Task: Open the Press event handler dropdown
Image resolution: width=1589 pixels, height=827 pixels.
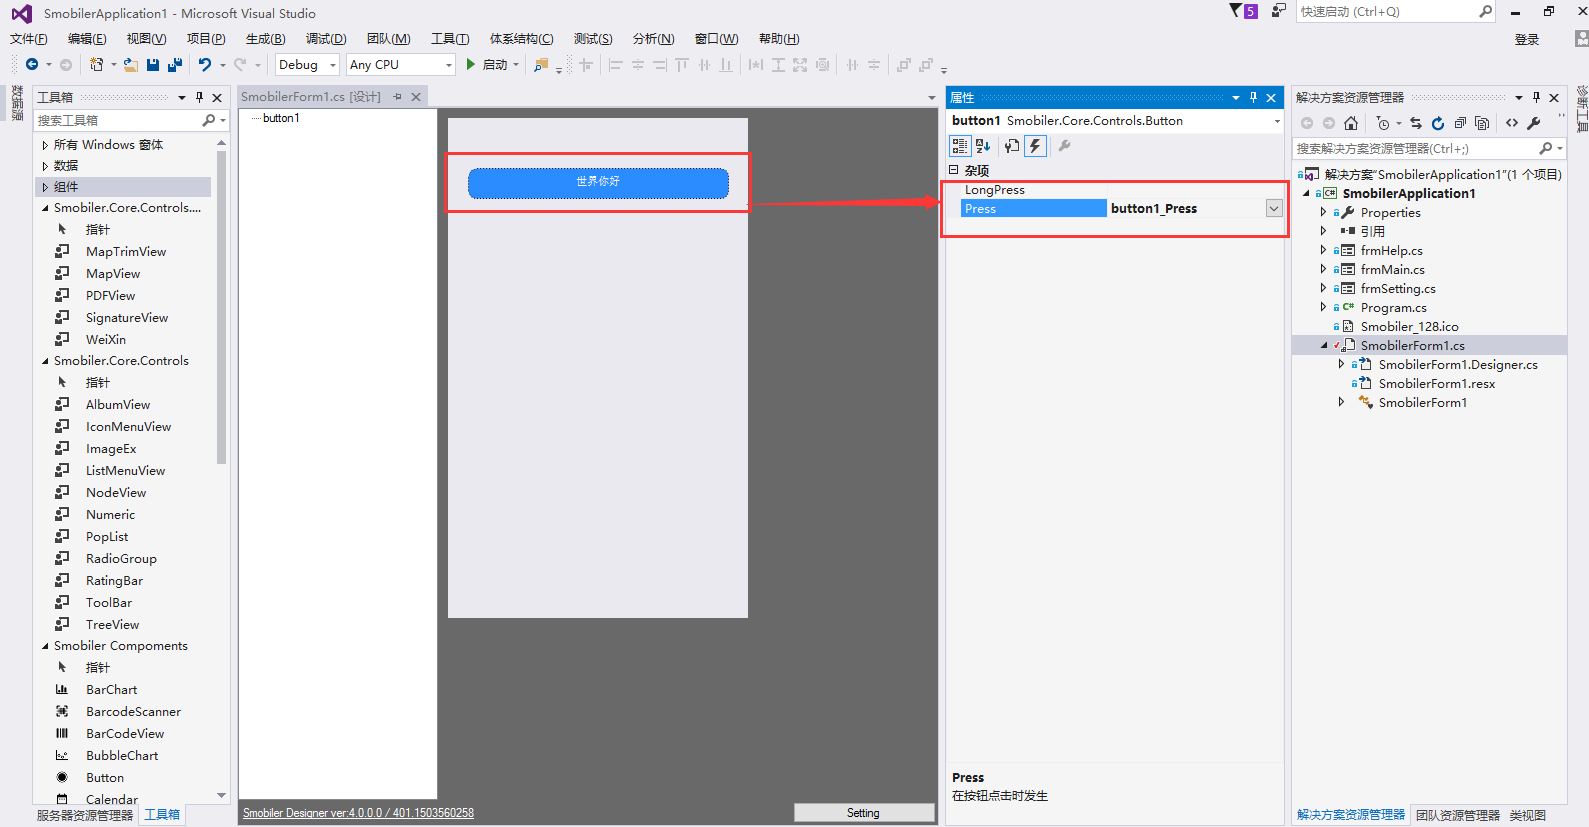Action: click(1274, 208)
